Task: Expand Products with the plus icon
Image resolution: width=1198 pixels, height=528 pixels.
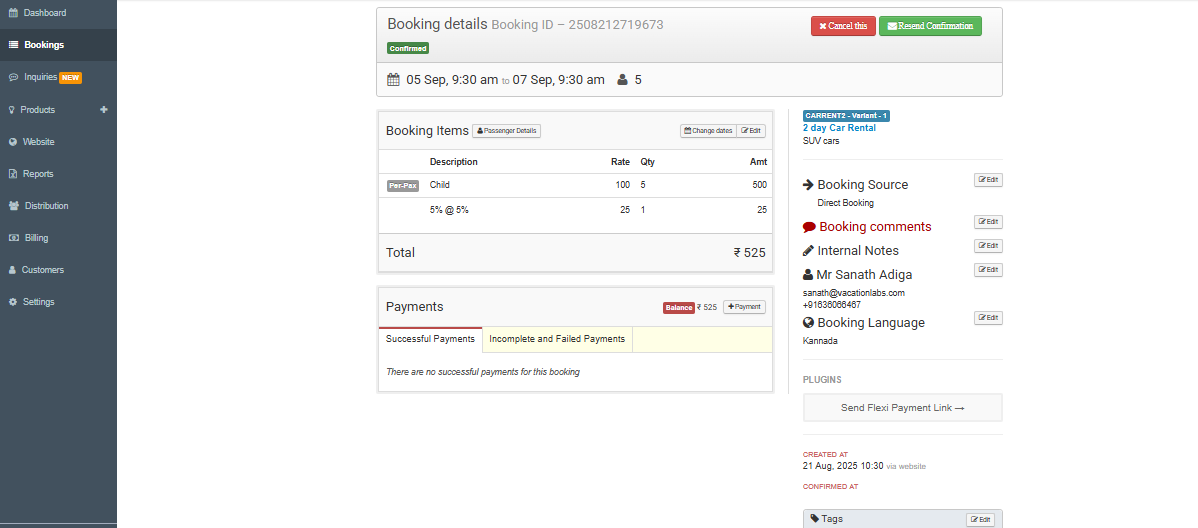Action: point(103,110)
